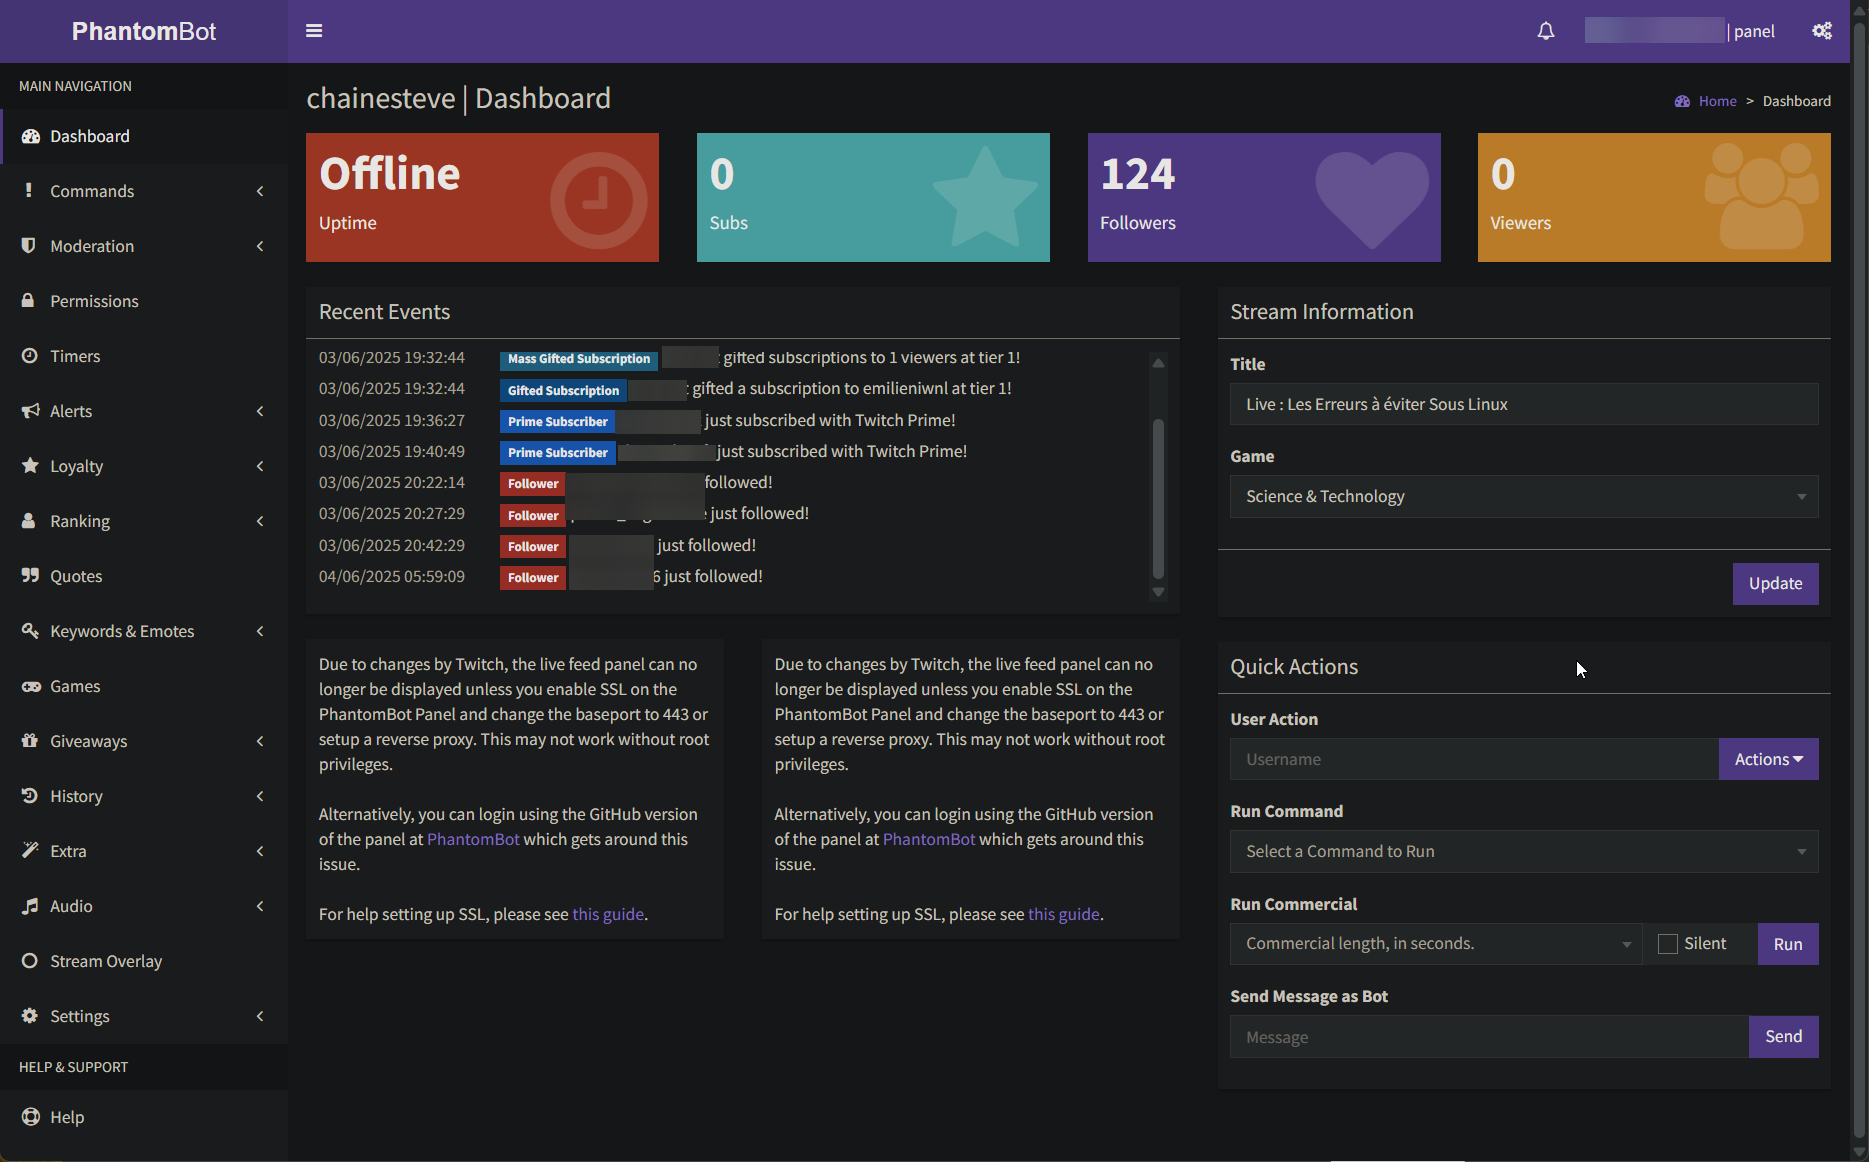Click the Stream Overlay circle icon
Image resolution: width=1869 pixels, height=1162 pixels.
[x=30, y=961]
